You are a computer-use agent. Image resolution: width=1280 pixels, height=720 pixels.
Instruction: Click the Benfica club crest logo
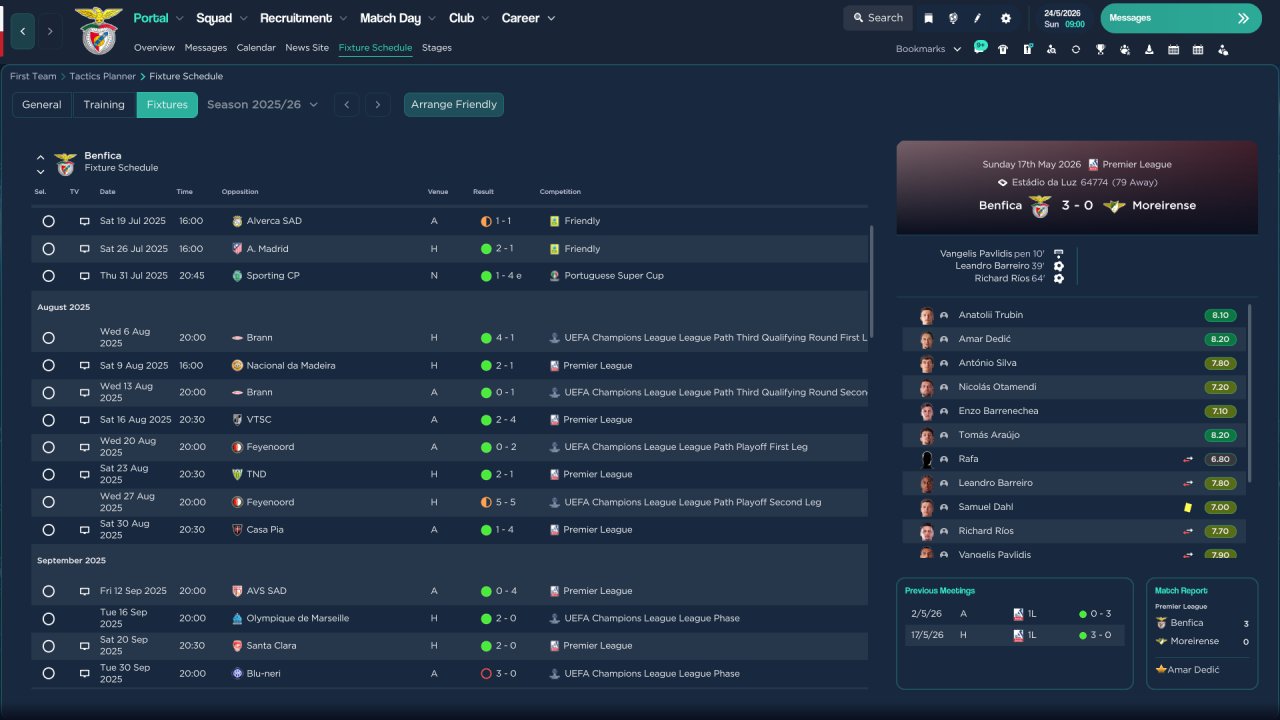click(x=98, y=30)
